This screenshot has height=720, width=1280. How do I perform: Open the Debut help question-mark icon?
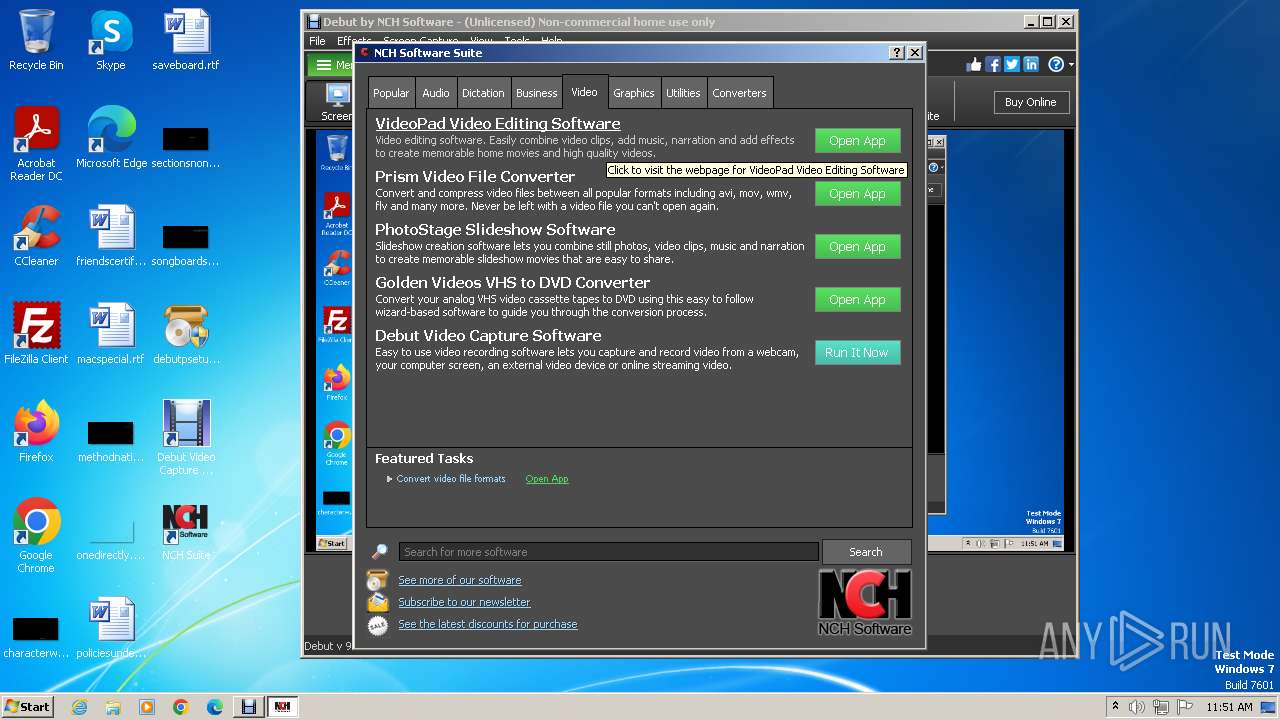pyautogui.click(x=1056, y=64)
